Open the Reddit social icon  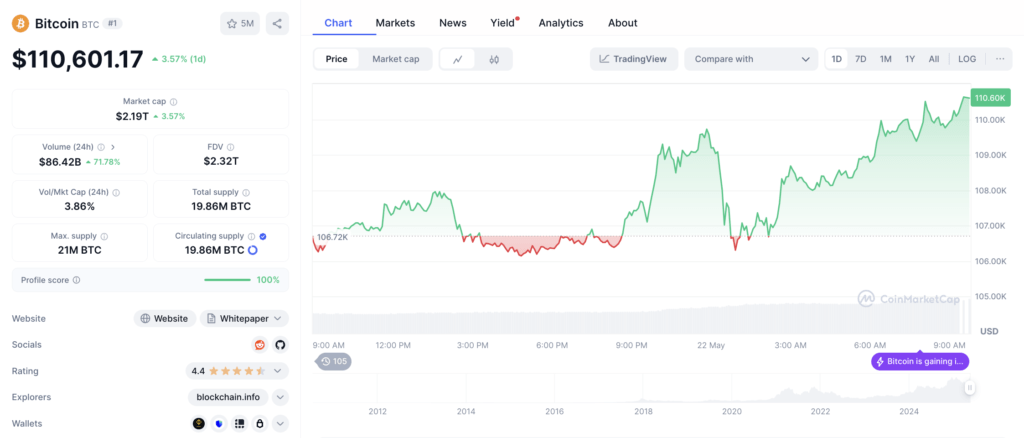pos(260,345)
